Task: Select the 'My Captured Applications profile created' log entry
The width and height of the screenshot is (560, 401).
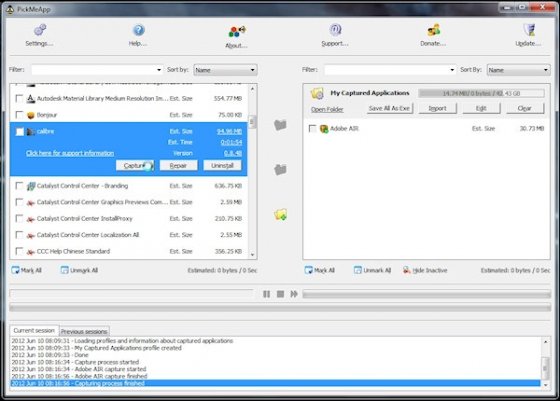Action: [x=275, y=348]
